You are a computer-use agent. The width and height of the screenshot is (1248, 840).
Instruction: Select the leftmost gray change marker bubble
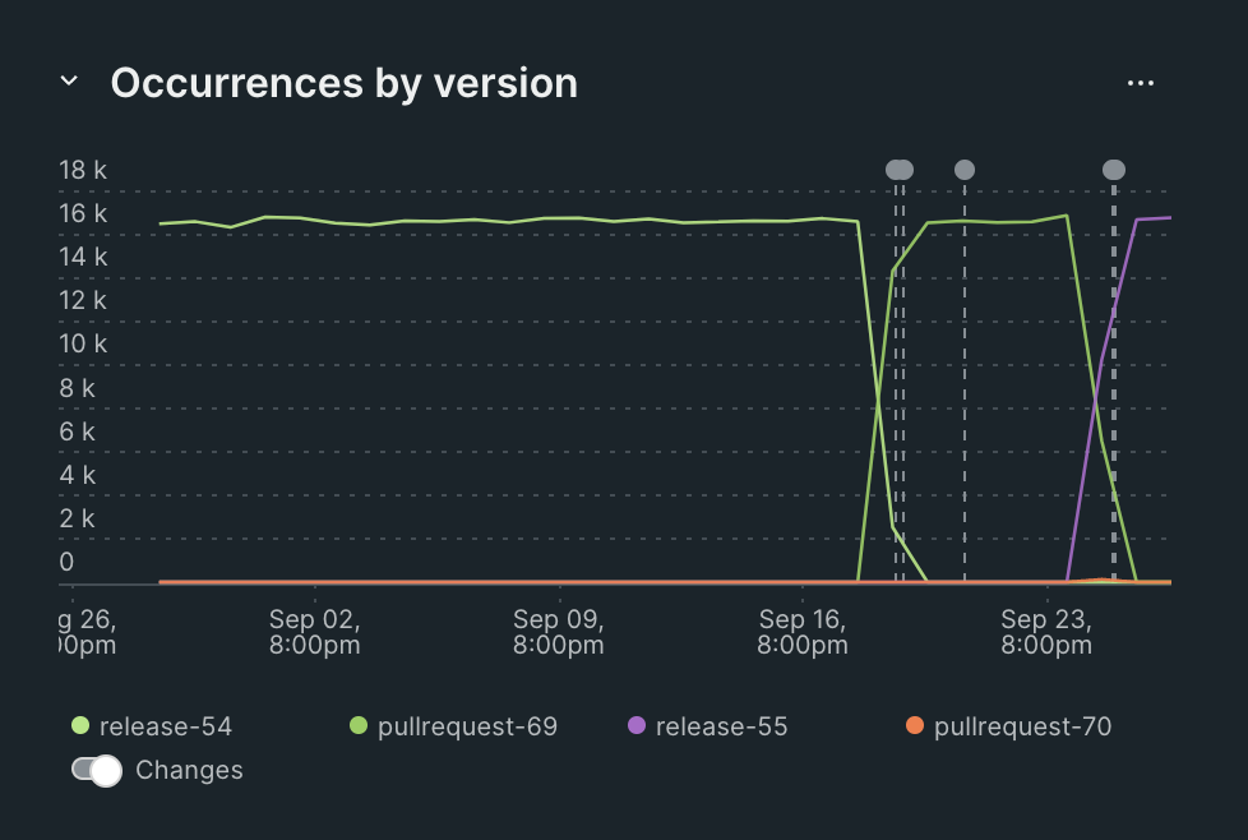point(898,169)
